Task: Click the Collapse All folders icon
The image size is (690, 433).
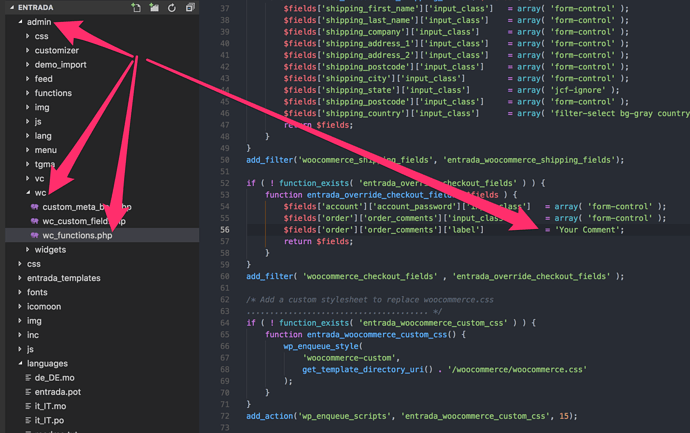Action: pos(190,7)
